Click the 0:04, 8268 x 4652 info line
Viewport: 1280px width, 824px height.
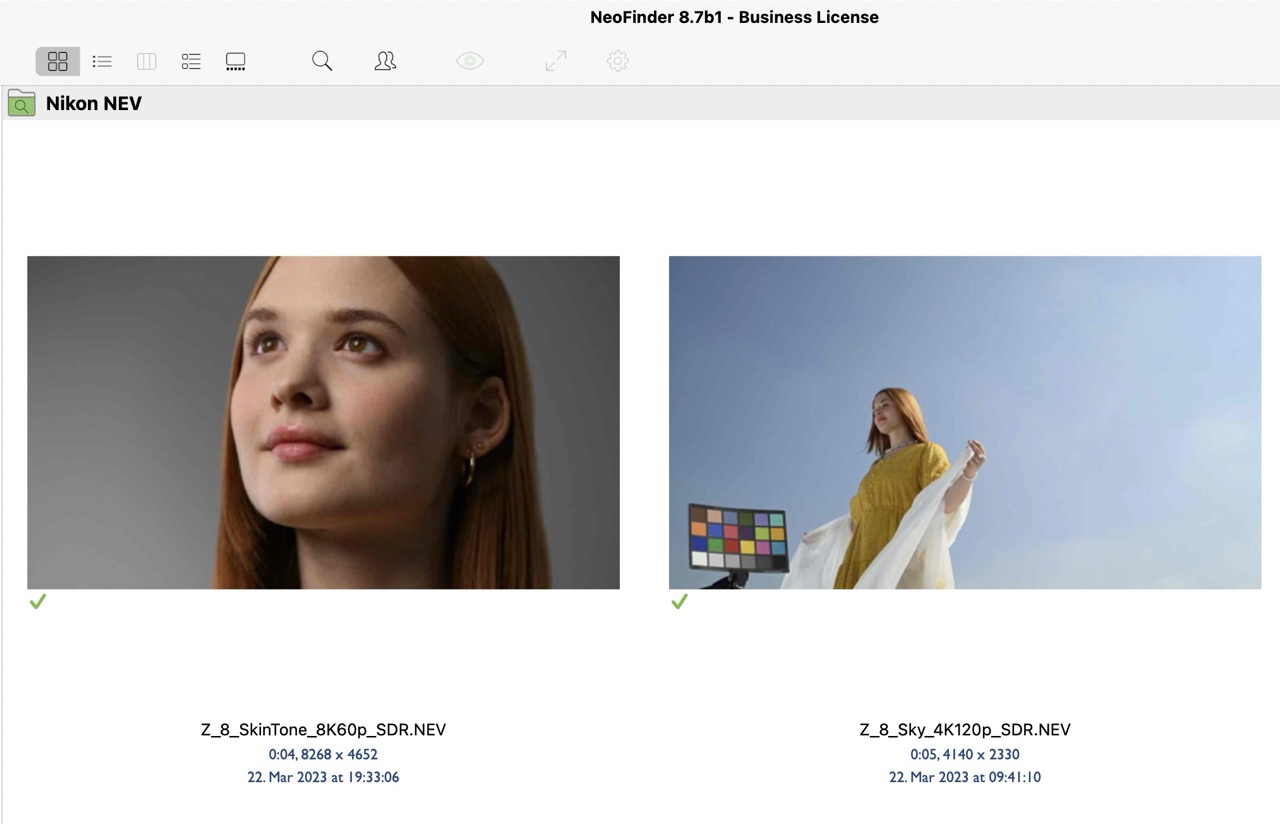click(323, 754)
